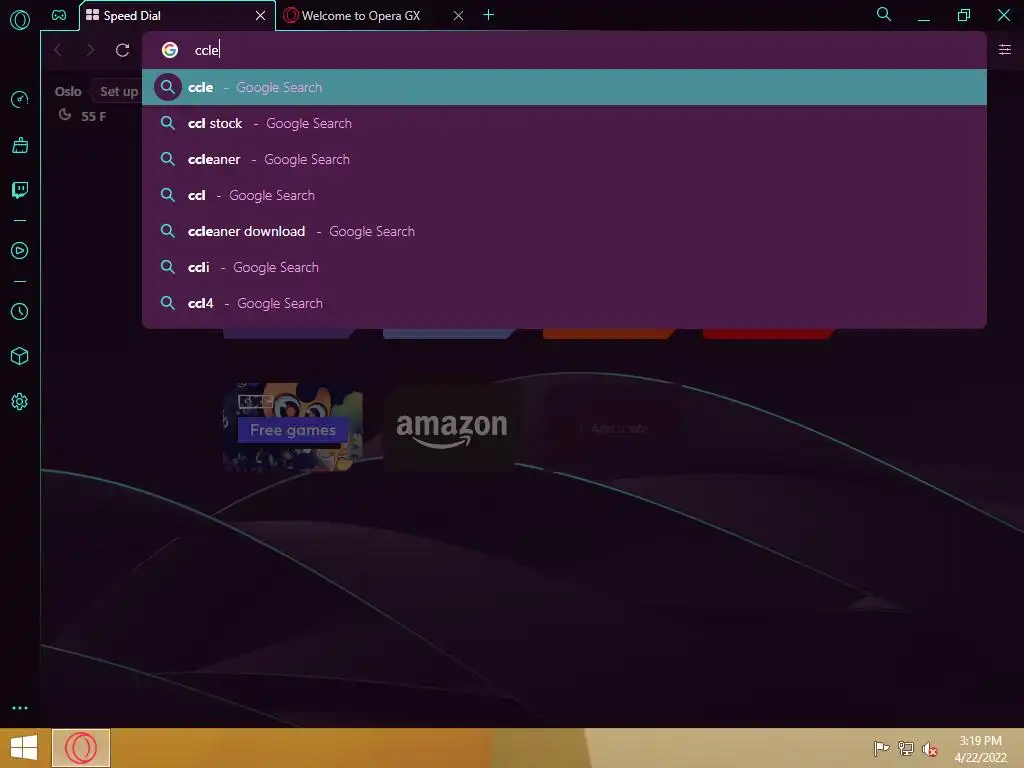
Task: Select the standalone 'ccl' search suggestion
Action: (x=564, y=195)
